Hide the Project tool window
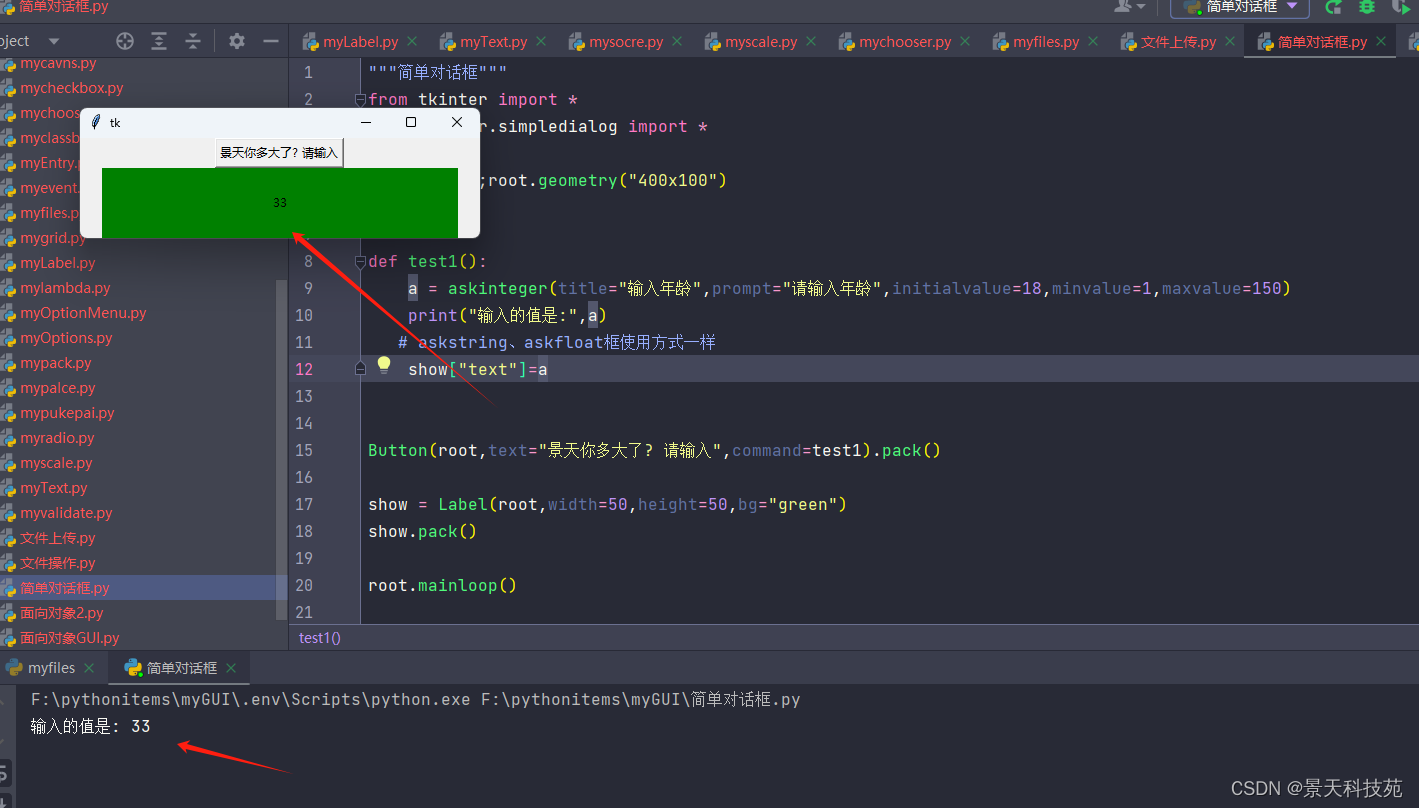The height and width of the screenshot is (808, 1419). [270, 41]
